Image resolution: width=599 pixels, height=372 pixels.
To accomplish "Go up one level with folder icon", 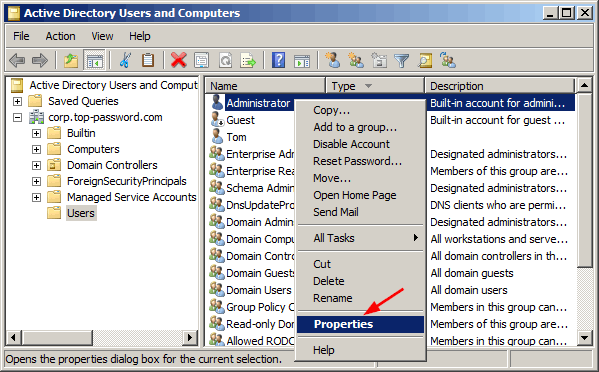I will 71,60.
